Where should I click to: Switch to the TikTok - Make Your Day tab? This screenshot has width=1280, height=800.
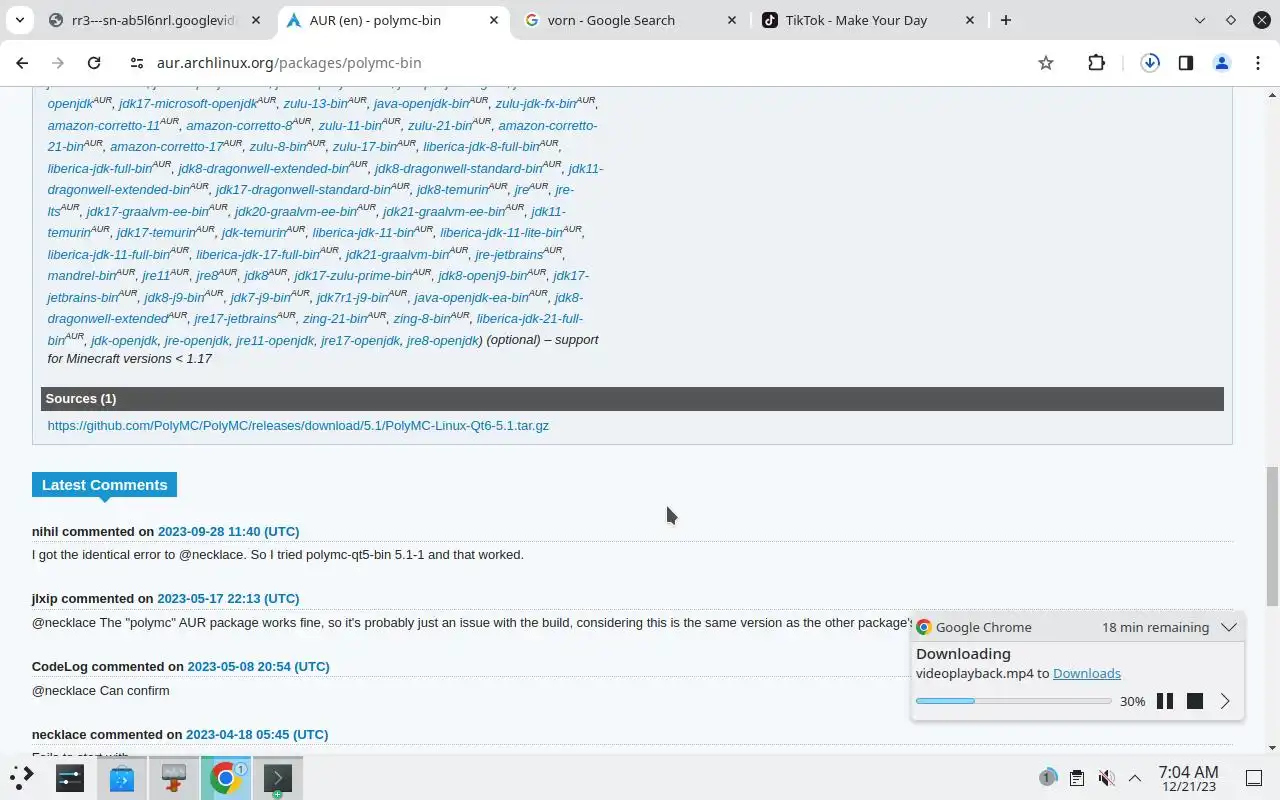(x=868, y=20)
